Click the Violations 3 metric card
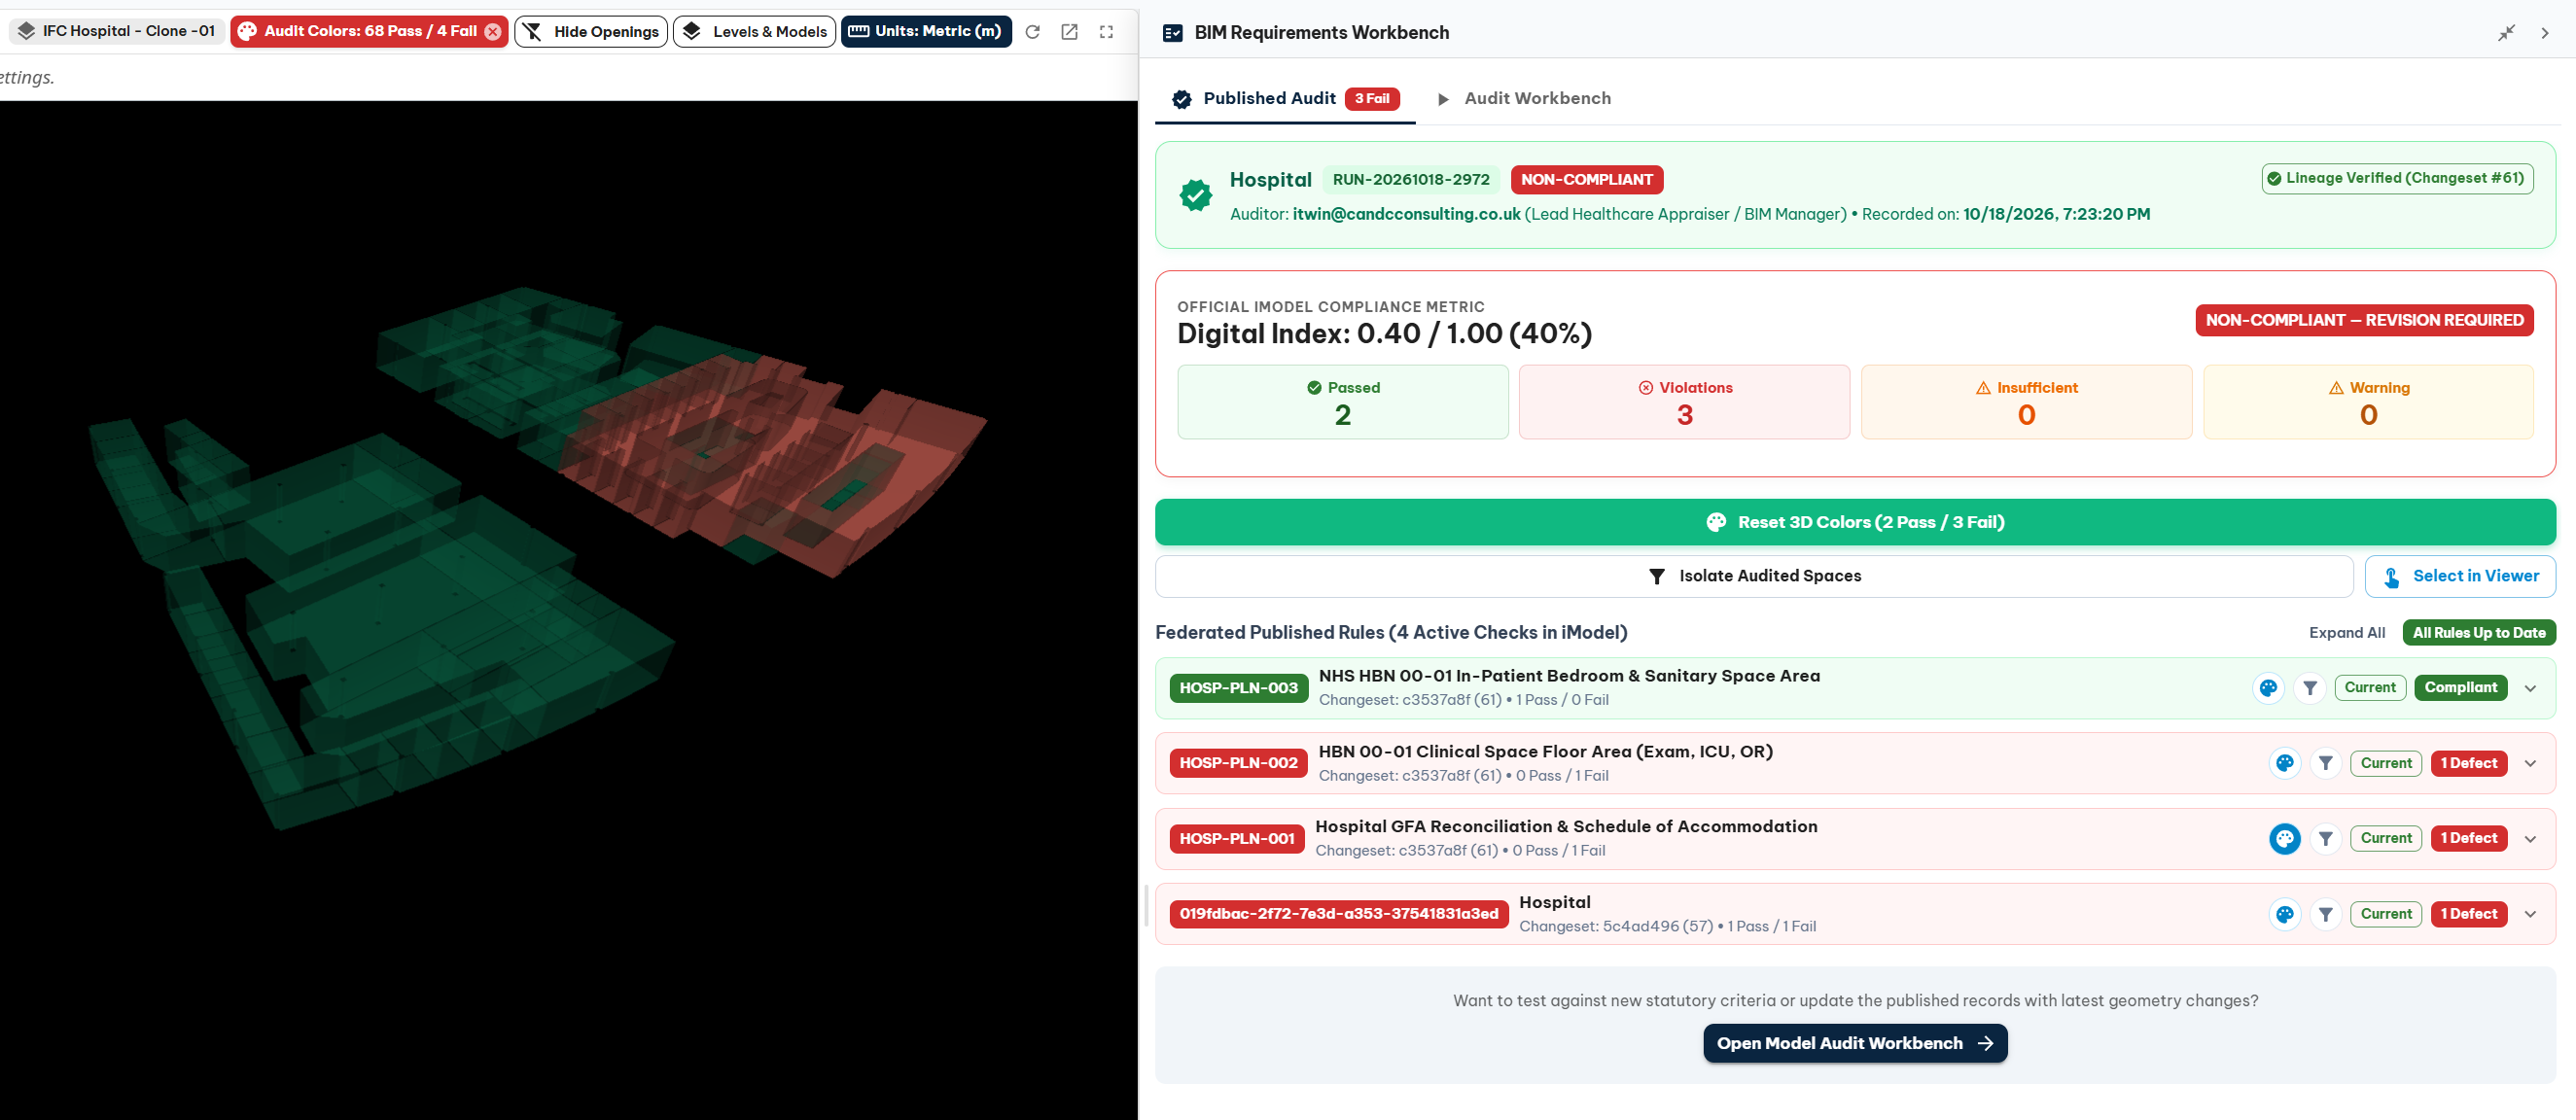The image size is (2576, 1120). pyautogui.click(x=1684, y=402)
